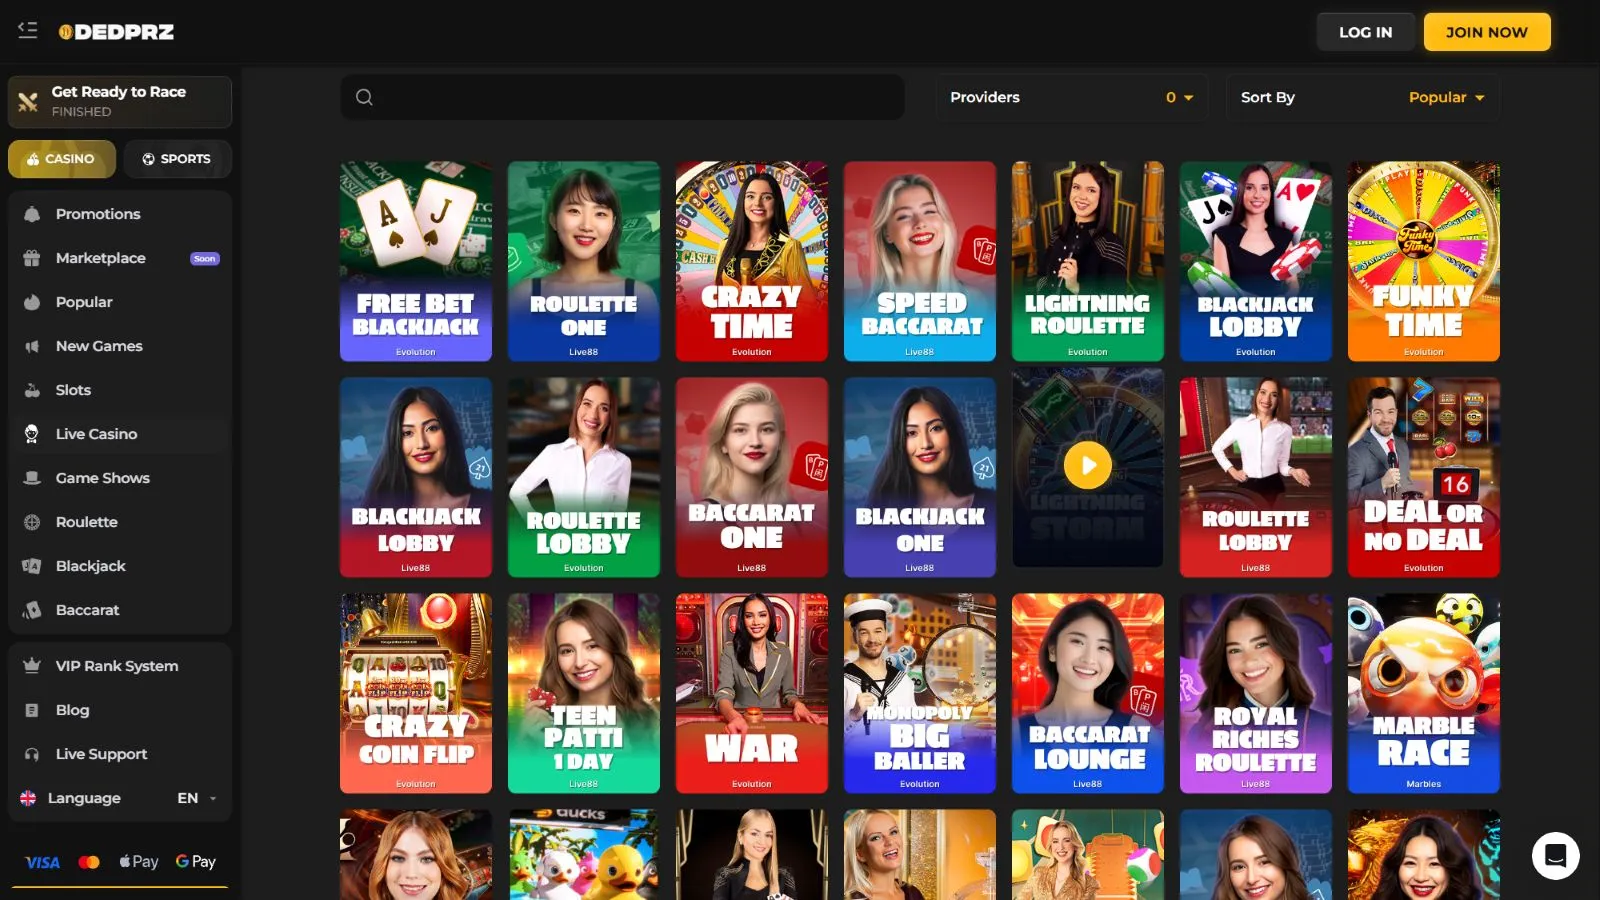The width and height of the screenshot is (1600, 900).
Task: Play the Lightning Storm game preview
Action: [1087, 465]
